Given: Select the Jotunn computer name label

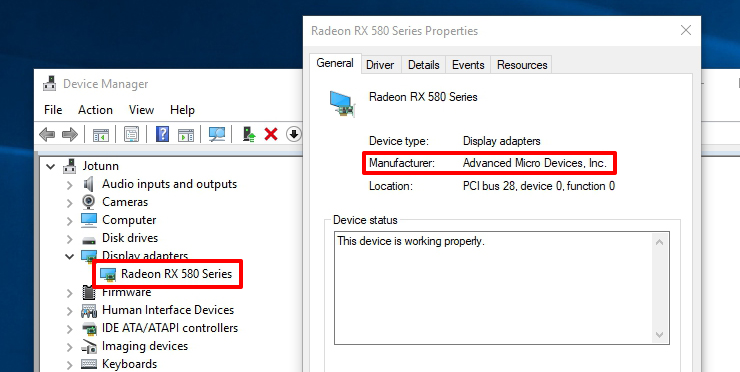Looking at the screenshot, I should pos(101,166).
